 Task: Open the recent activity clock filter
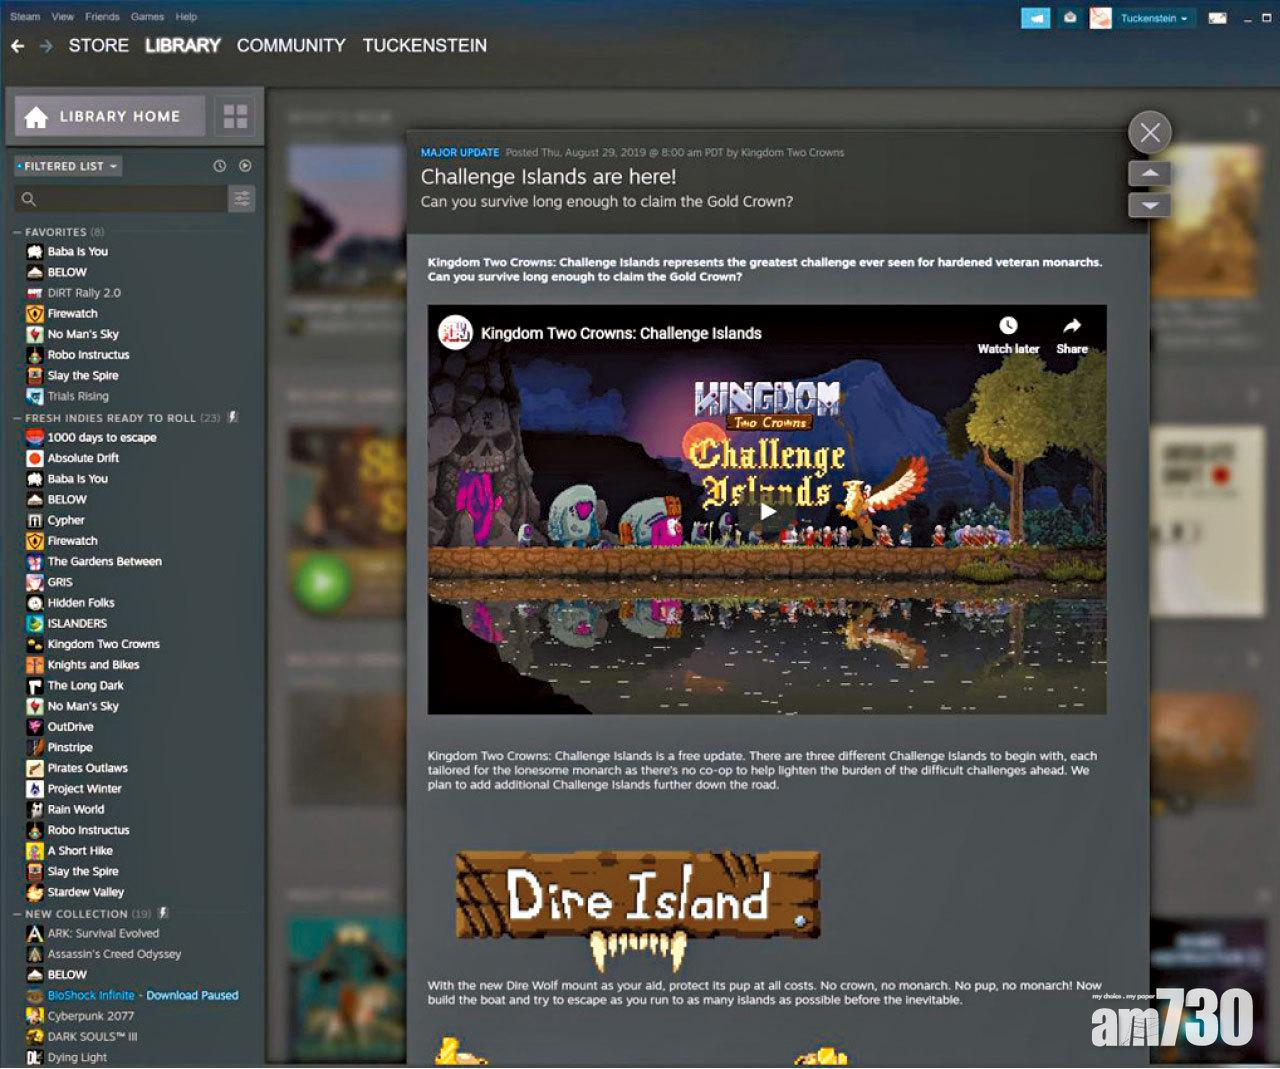coord(220,166)
